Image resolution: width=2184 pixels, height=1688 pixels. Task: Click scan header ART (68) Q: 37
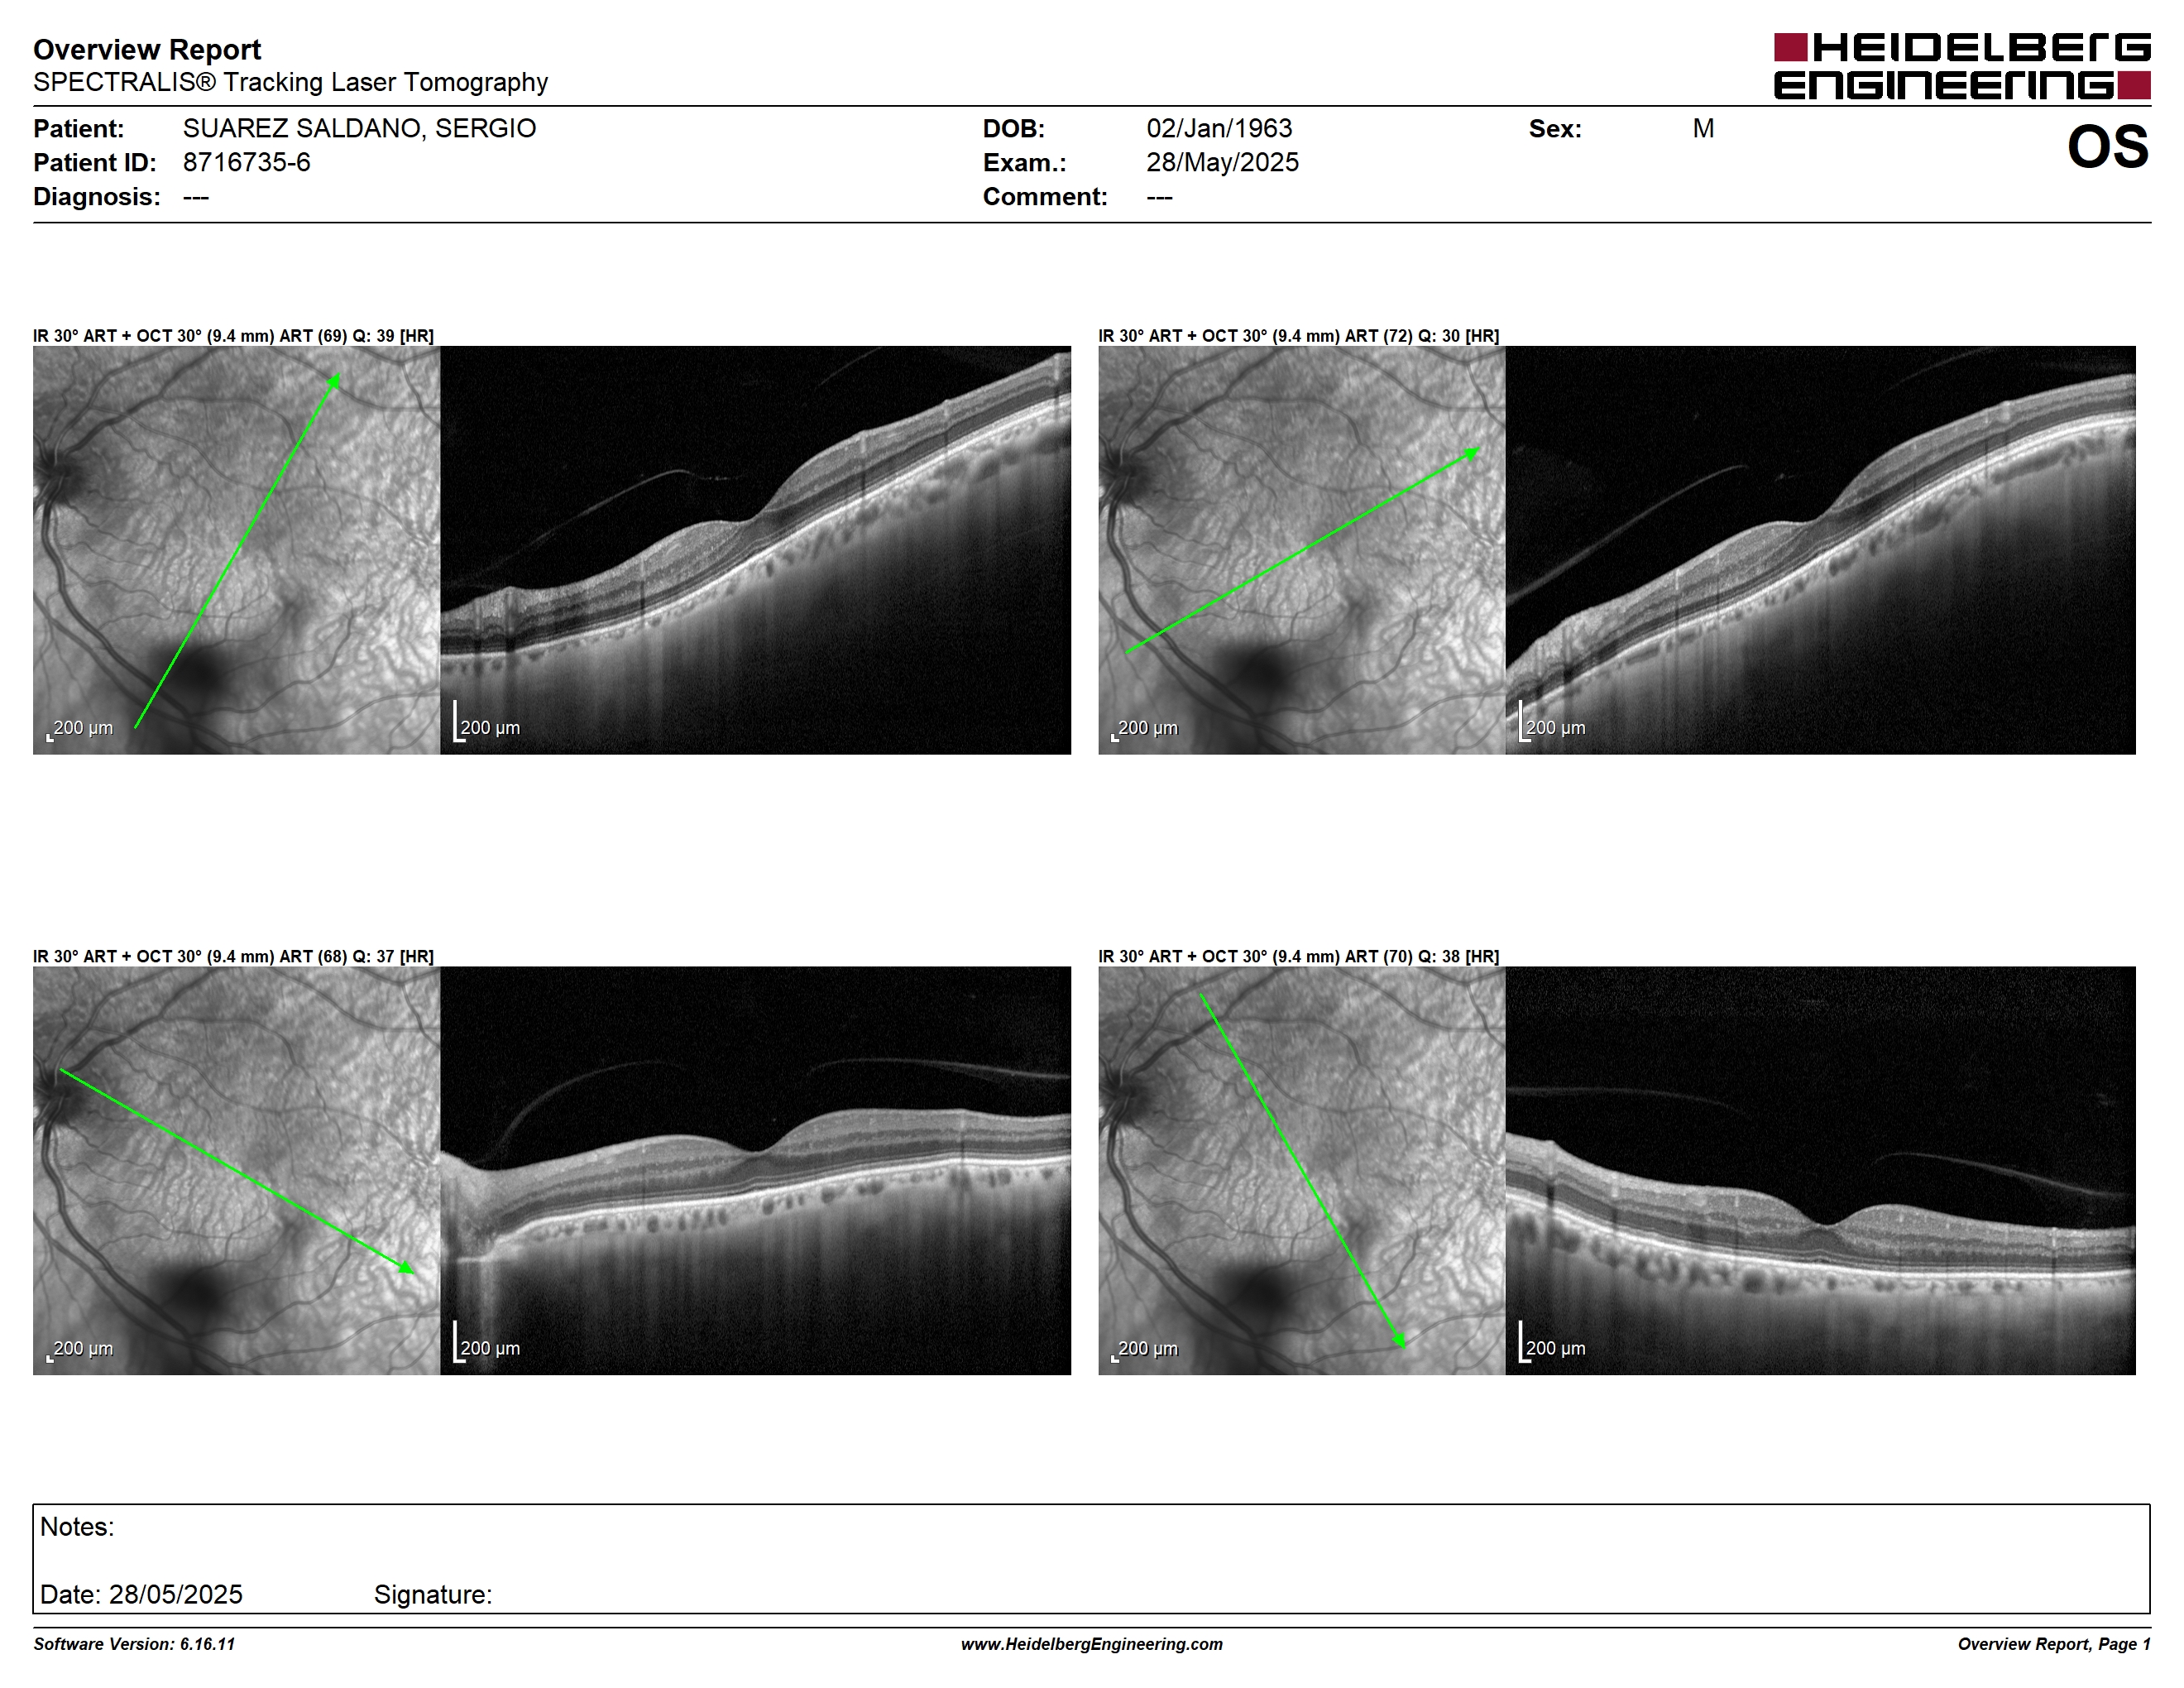click(233, 956)
